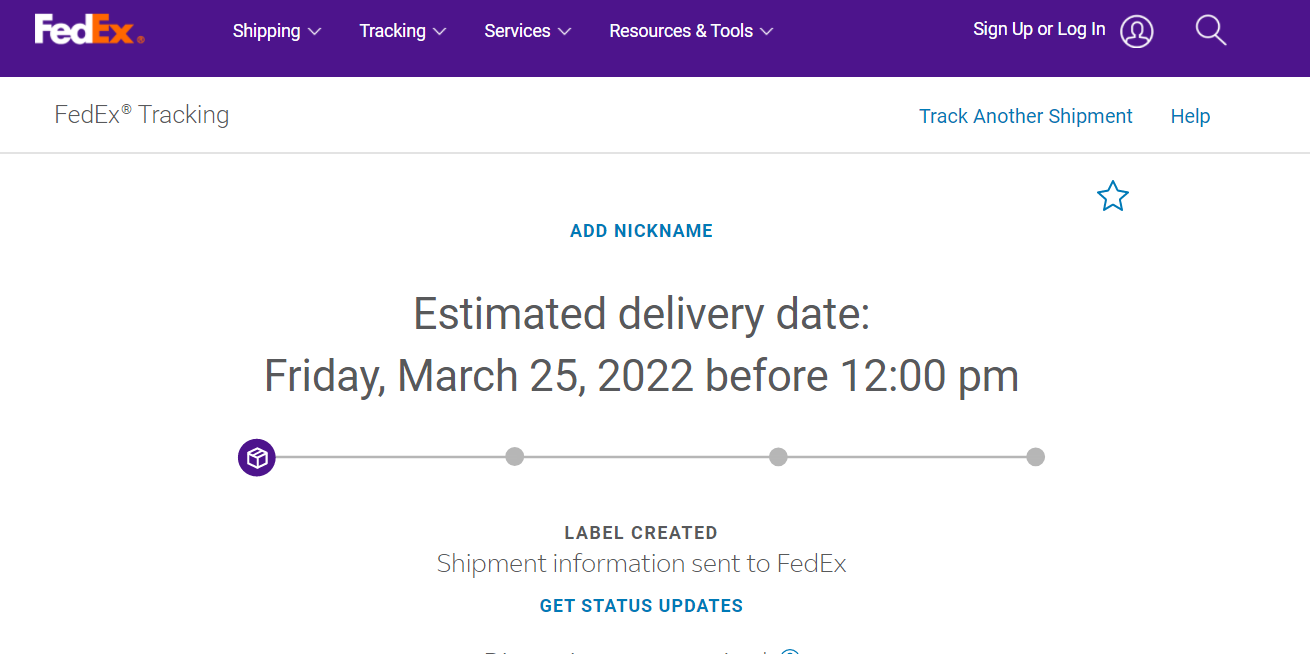
Task: Expand the Resources & Tools menu
Action: (x=691, y=31)
